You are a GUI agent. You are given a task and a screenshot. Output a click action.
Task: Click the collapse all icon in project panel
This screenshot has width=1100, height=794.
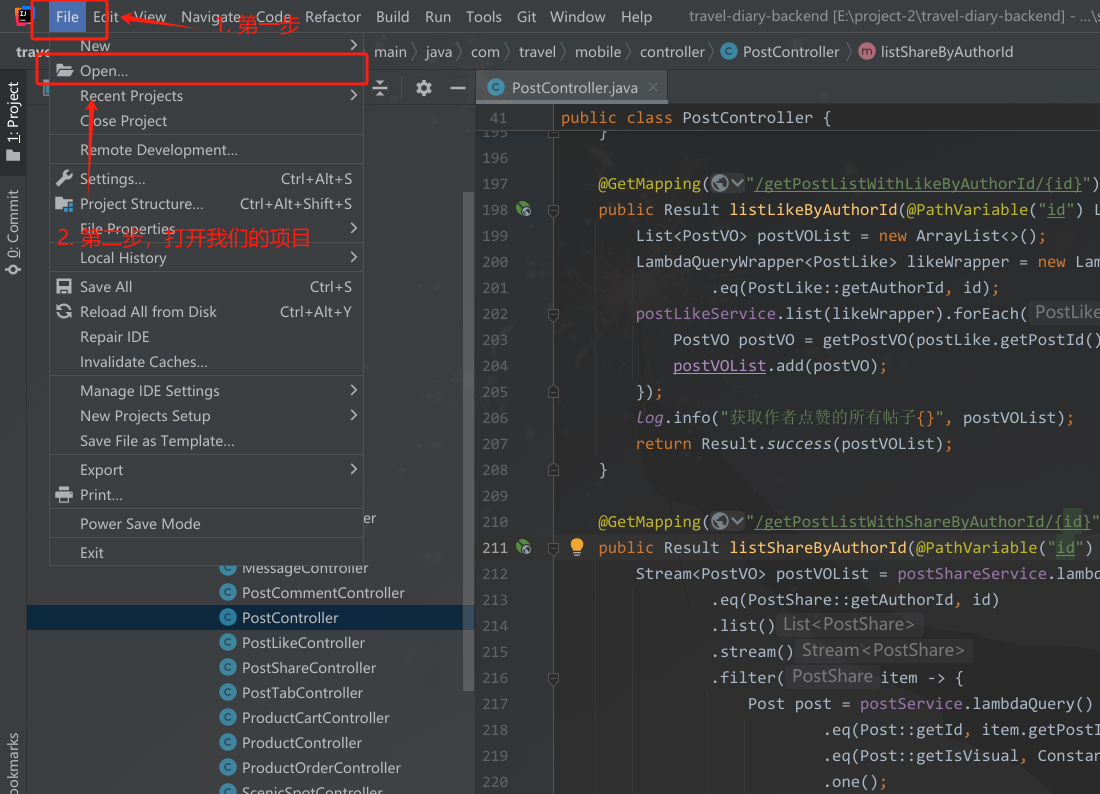tap(380, 88)
